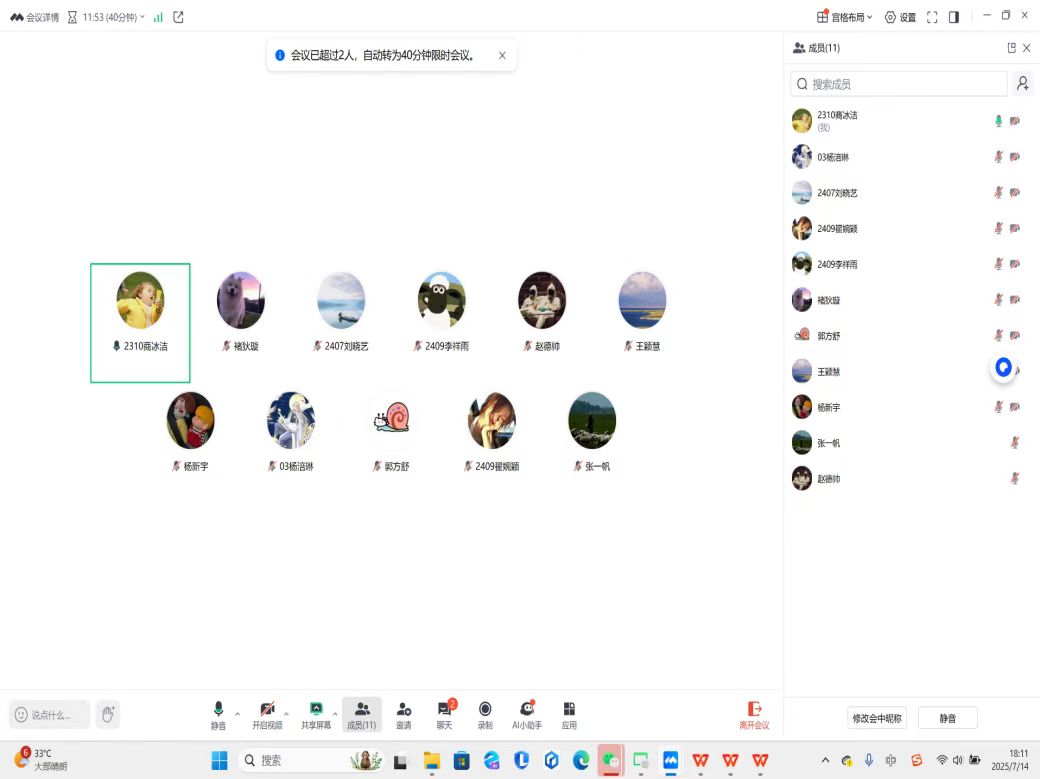Expand the 宫格布局 layout dropdown

(x=845, y=17)
